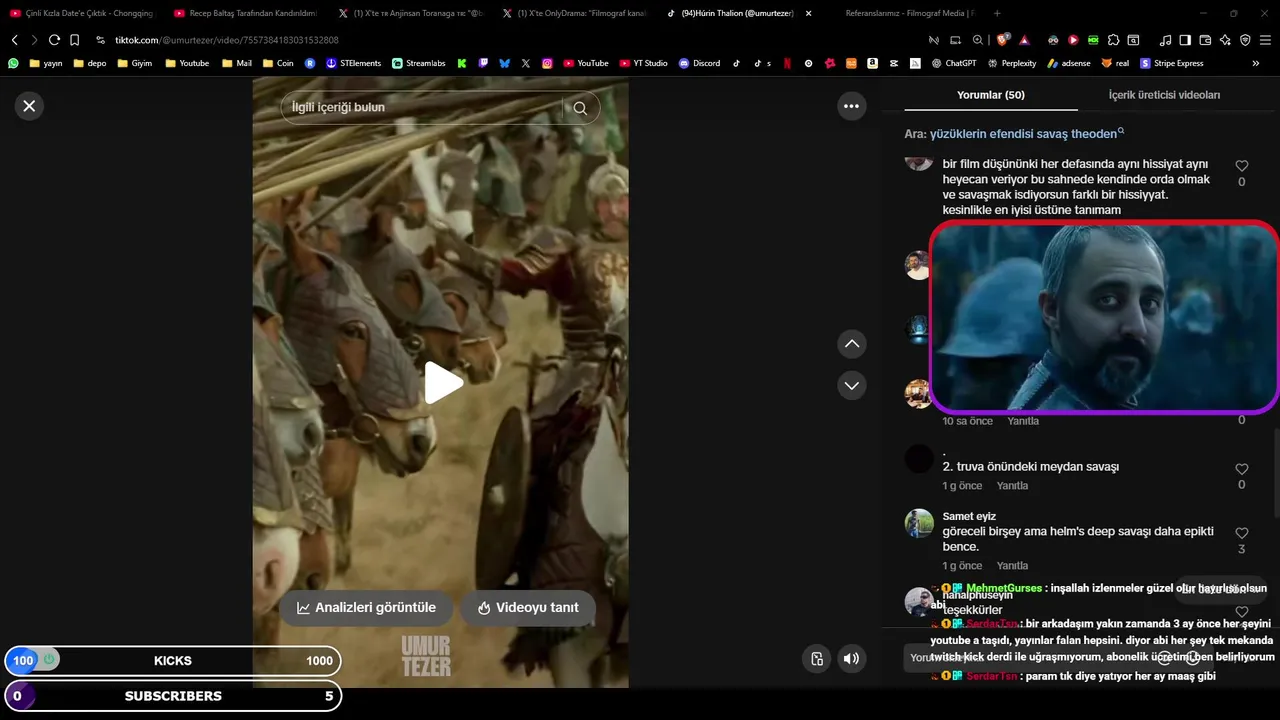The height and width of the screenshot is (720, 1280).
Task: Mute the video with speaker icon
Action: pyautogui.click(x=851, y=658)
